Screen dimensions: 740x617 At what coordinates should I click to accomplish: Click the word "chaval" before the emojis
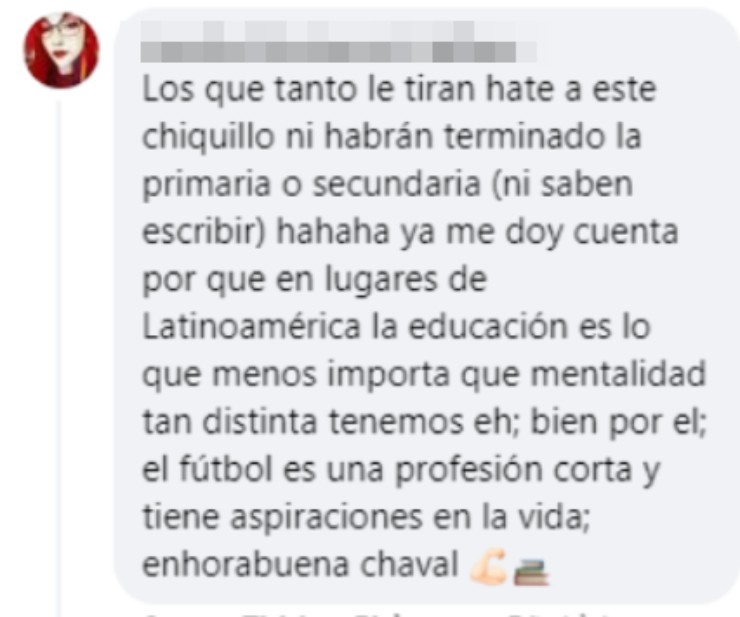(410, 564)
